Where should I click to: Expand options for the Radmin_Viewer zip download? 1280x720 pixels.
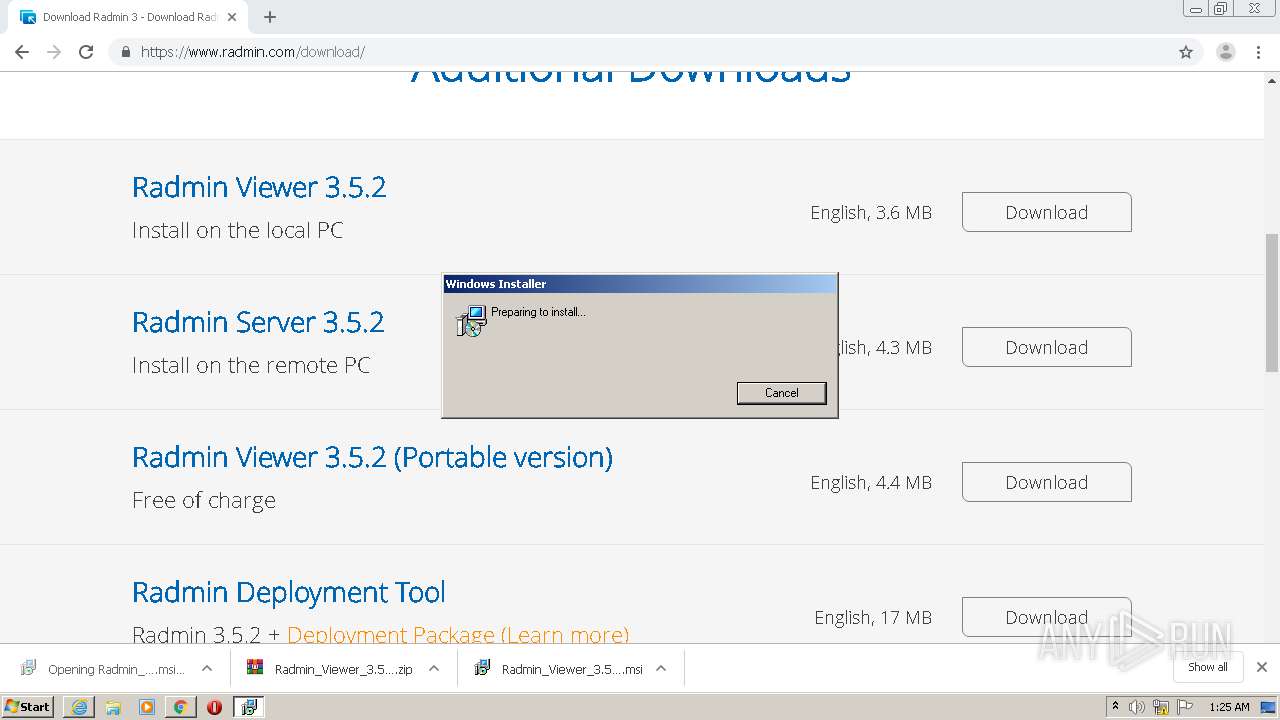click(x=434, y=669)
